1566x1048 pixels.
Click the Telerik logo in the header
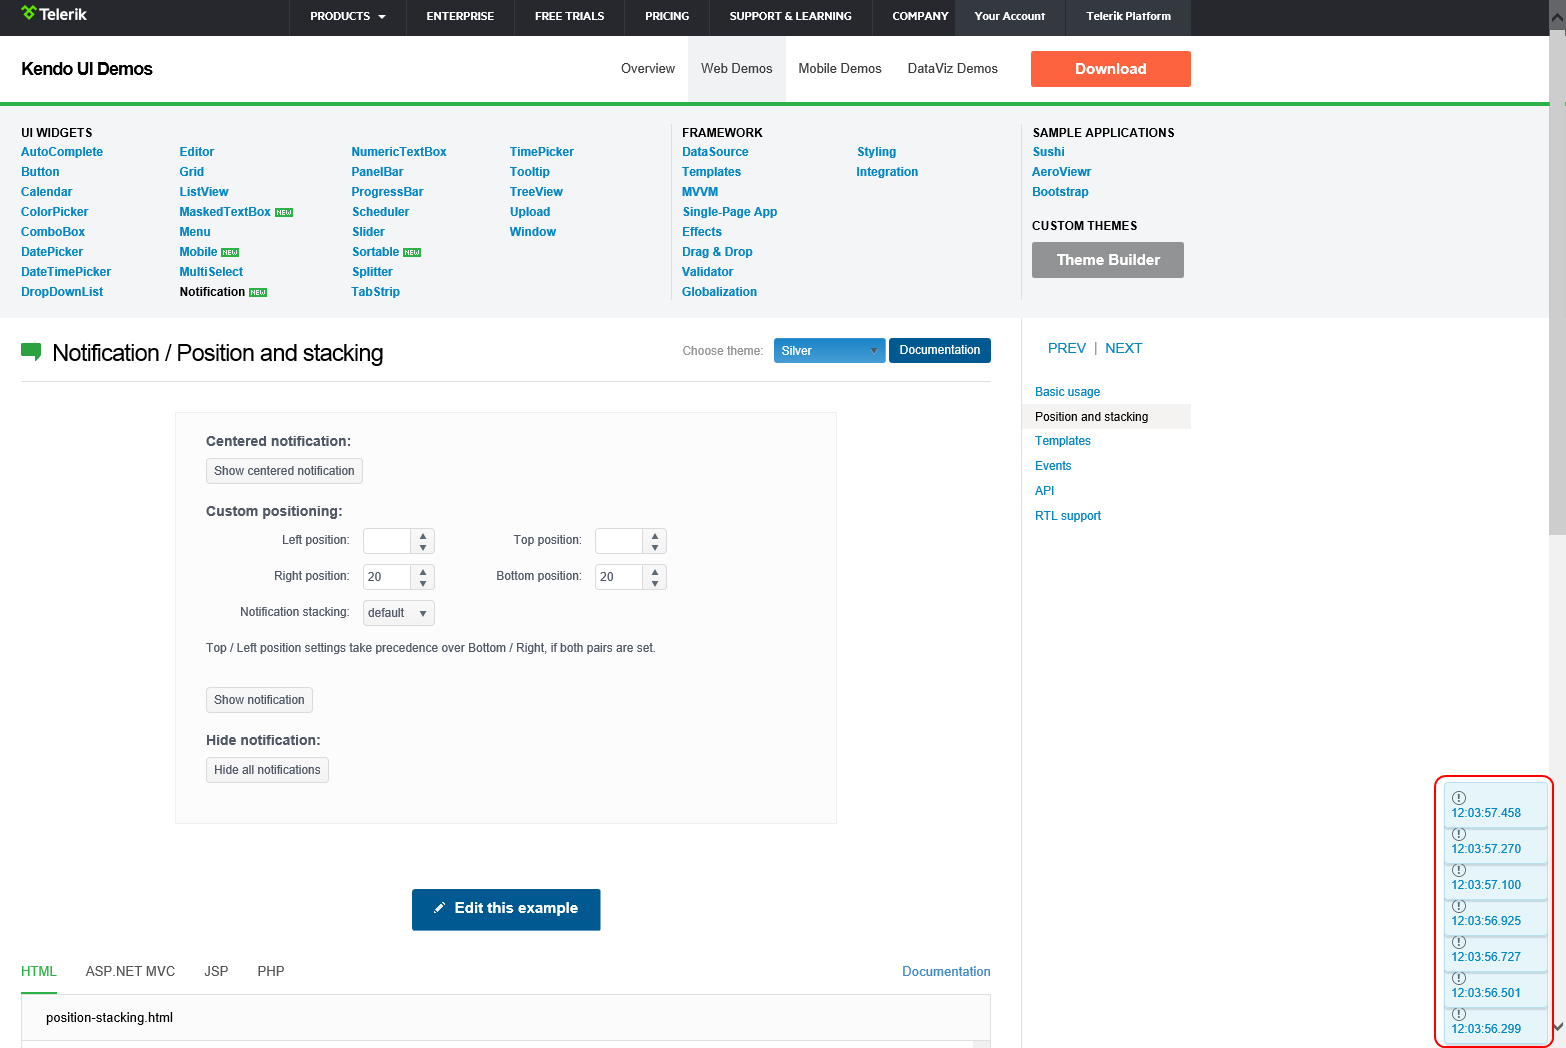[x=54, y=14]
